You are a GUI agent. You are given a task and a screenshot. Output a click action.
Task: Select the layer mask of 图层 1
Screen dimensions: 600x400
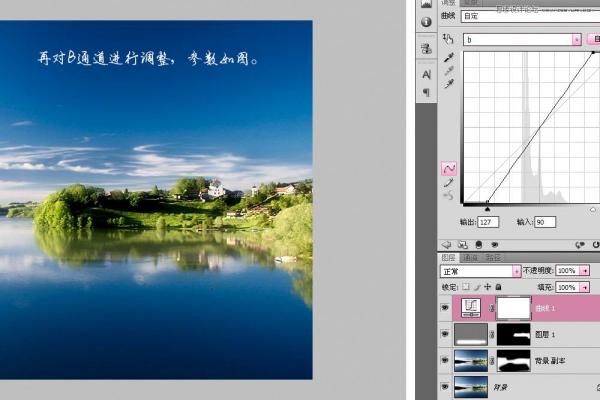(x=514, y=335)
